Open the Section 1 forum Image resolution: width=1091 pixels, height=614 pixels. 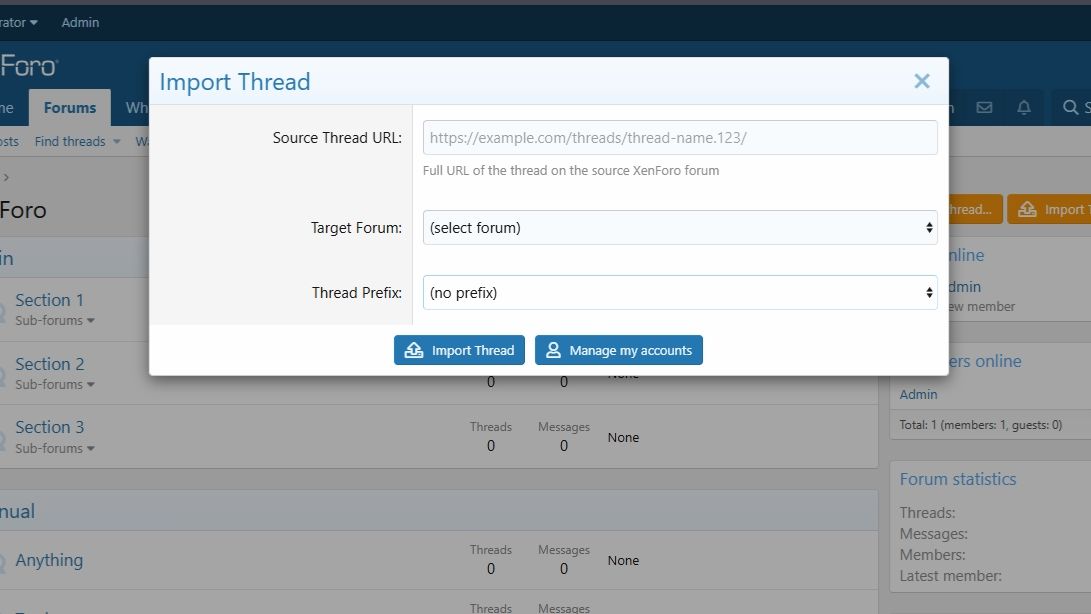tap(49, 300)
